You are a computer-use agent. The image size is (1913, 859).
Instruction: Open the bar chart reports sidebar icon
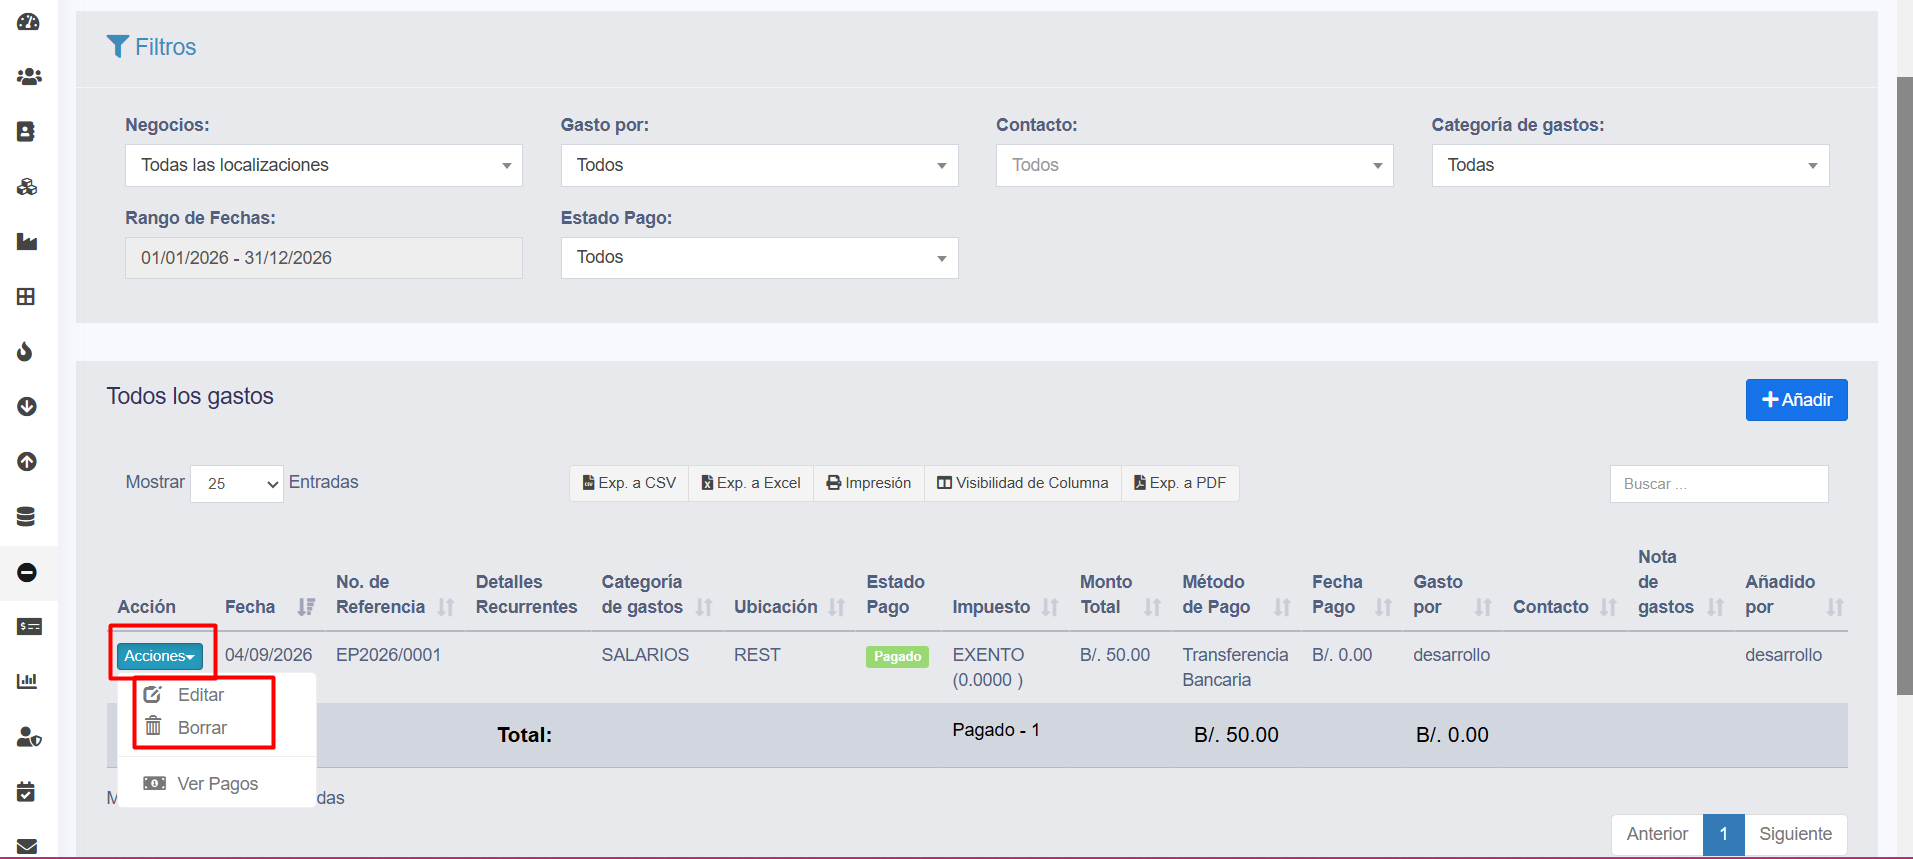tap(27, 681)
